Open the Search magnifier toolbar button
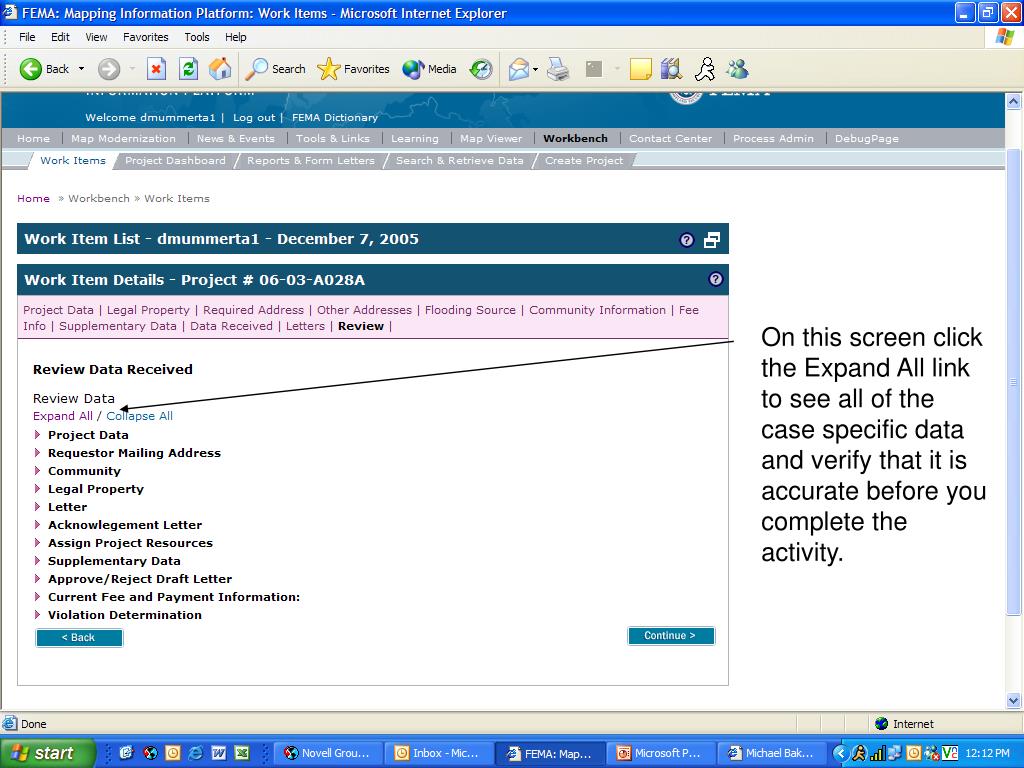This screenshot has height=768, width=1024. click(x=275, y=69)
